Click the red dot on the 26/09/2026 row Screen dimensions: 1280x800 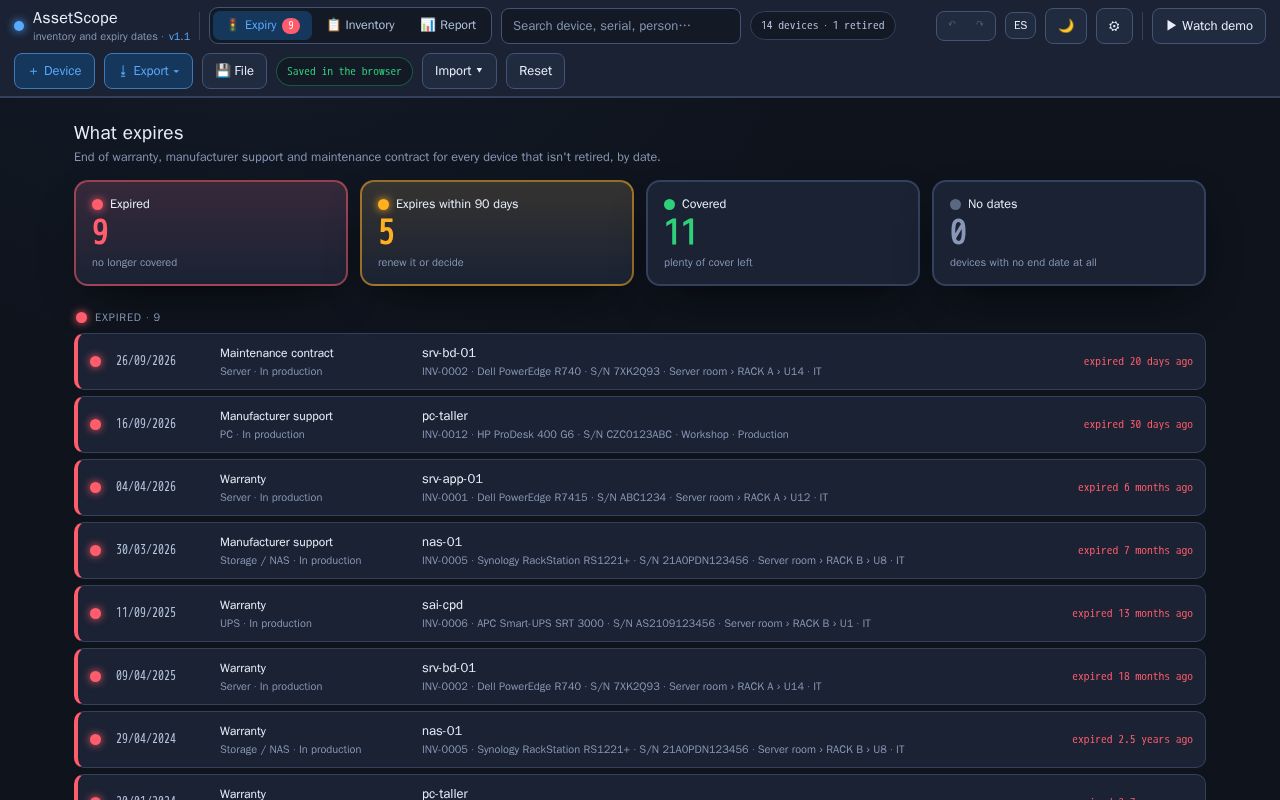pos(95,361)
